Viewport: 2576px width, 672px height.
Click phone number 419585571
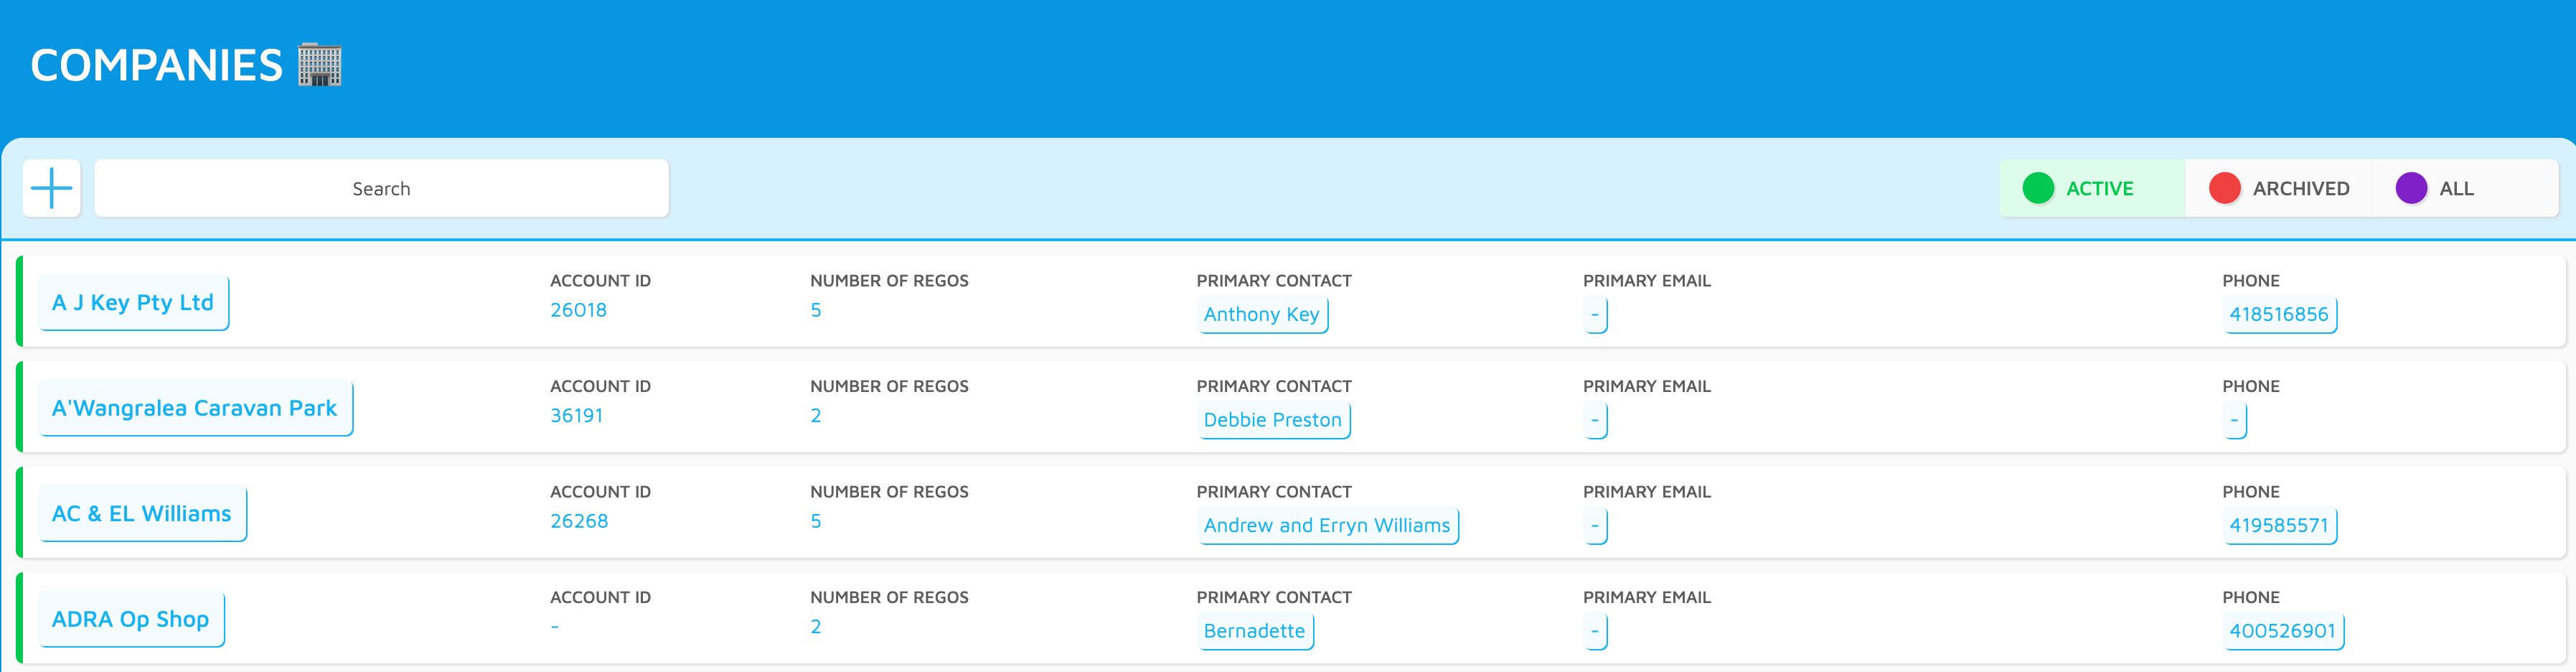pyautogui.click(x=2279, y=526)
